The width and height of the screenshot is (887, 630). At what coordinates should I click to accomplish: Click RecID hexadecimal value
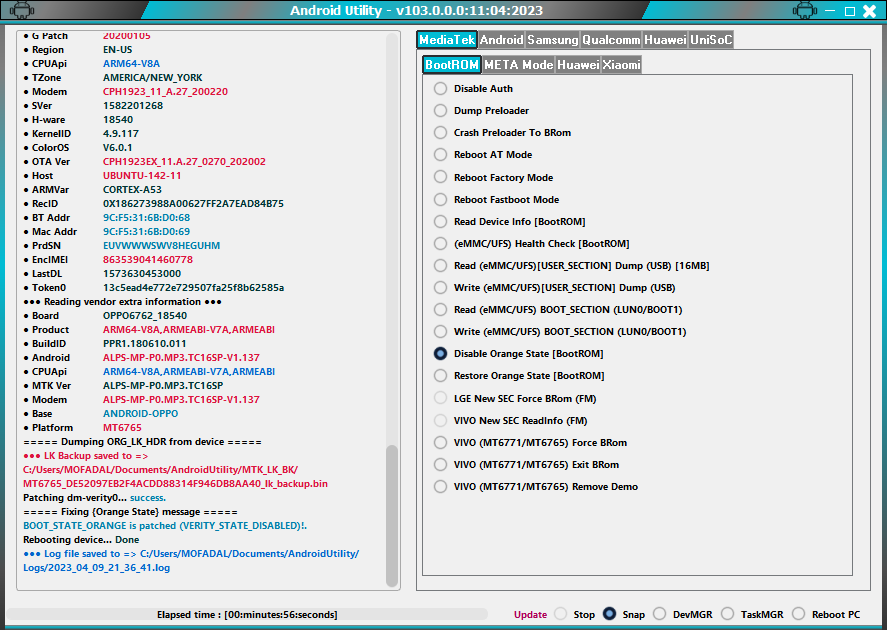pos(193,204)
